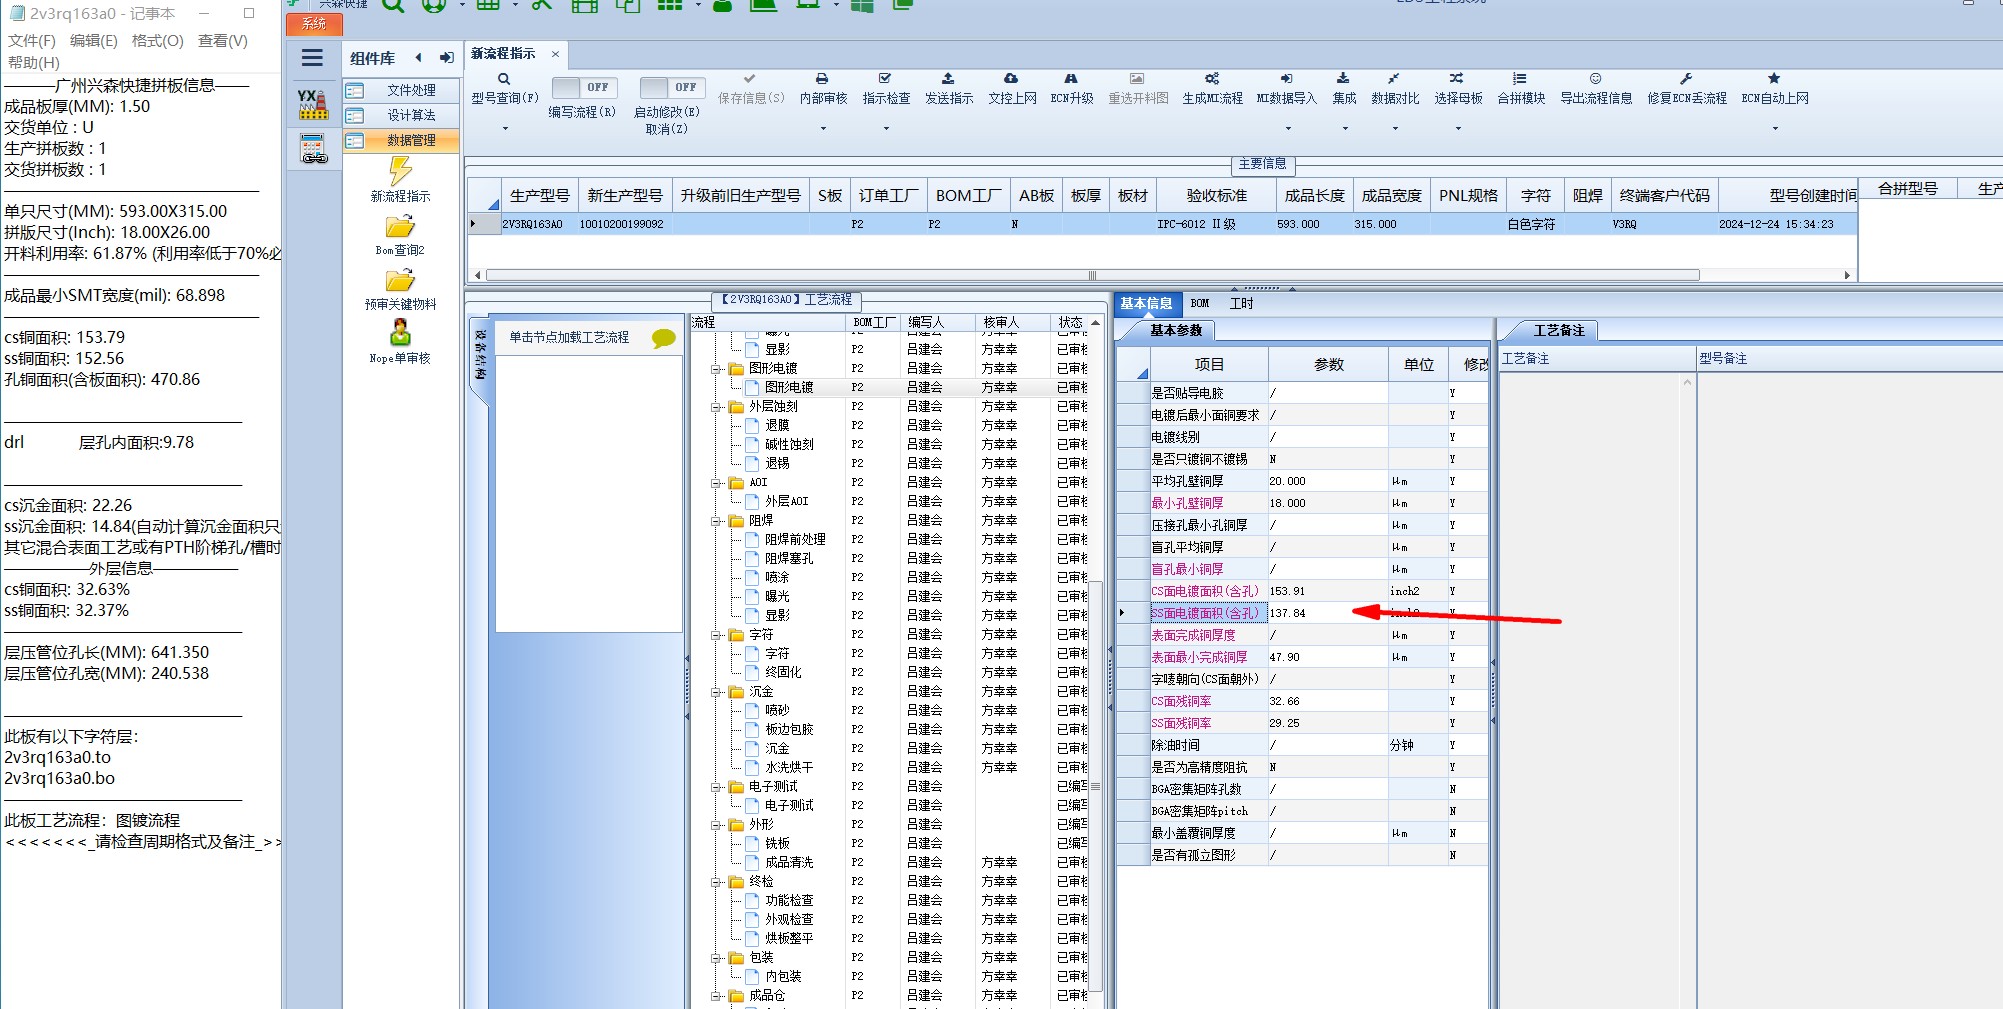This screenshot has height=1009, width=2003.
Task: Click the YX factory sidebar icon
Action: [313, 105]
